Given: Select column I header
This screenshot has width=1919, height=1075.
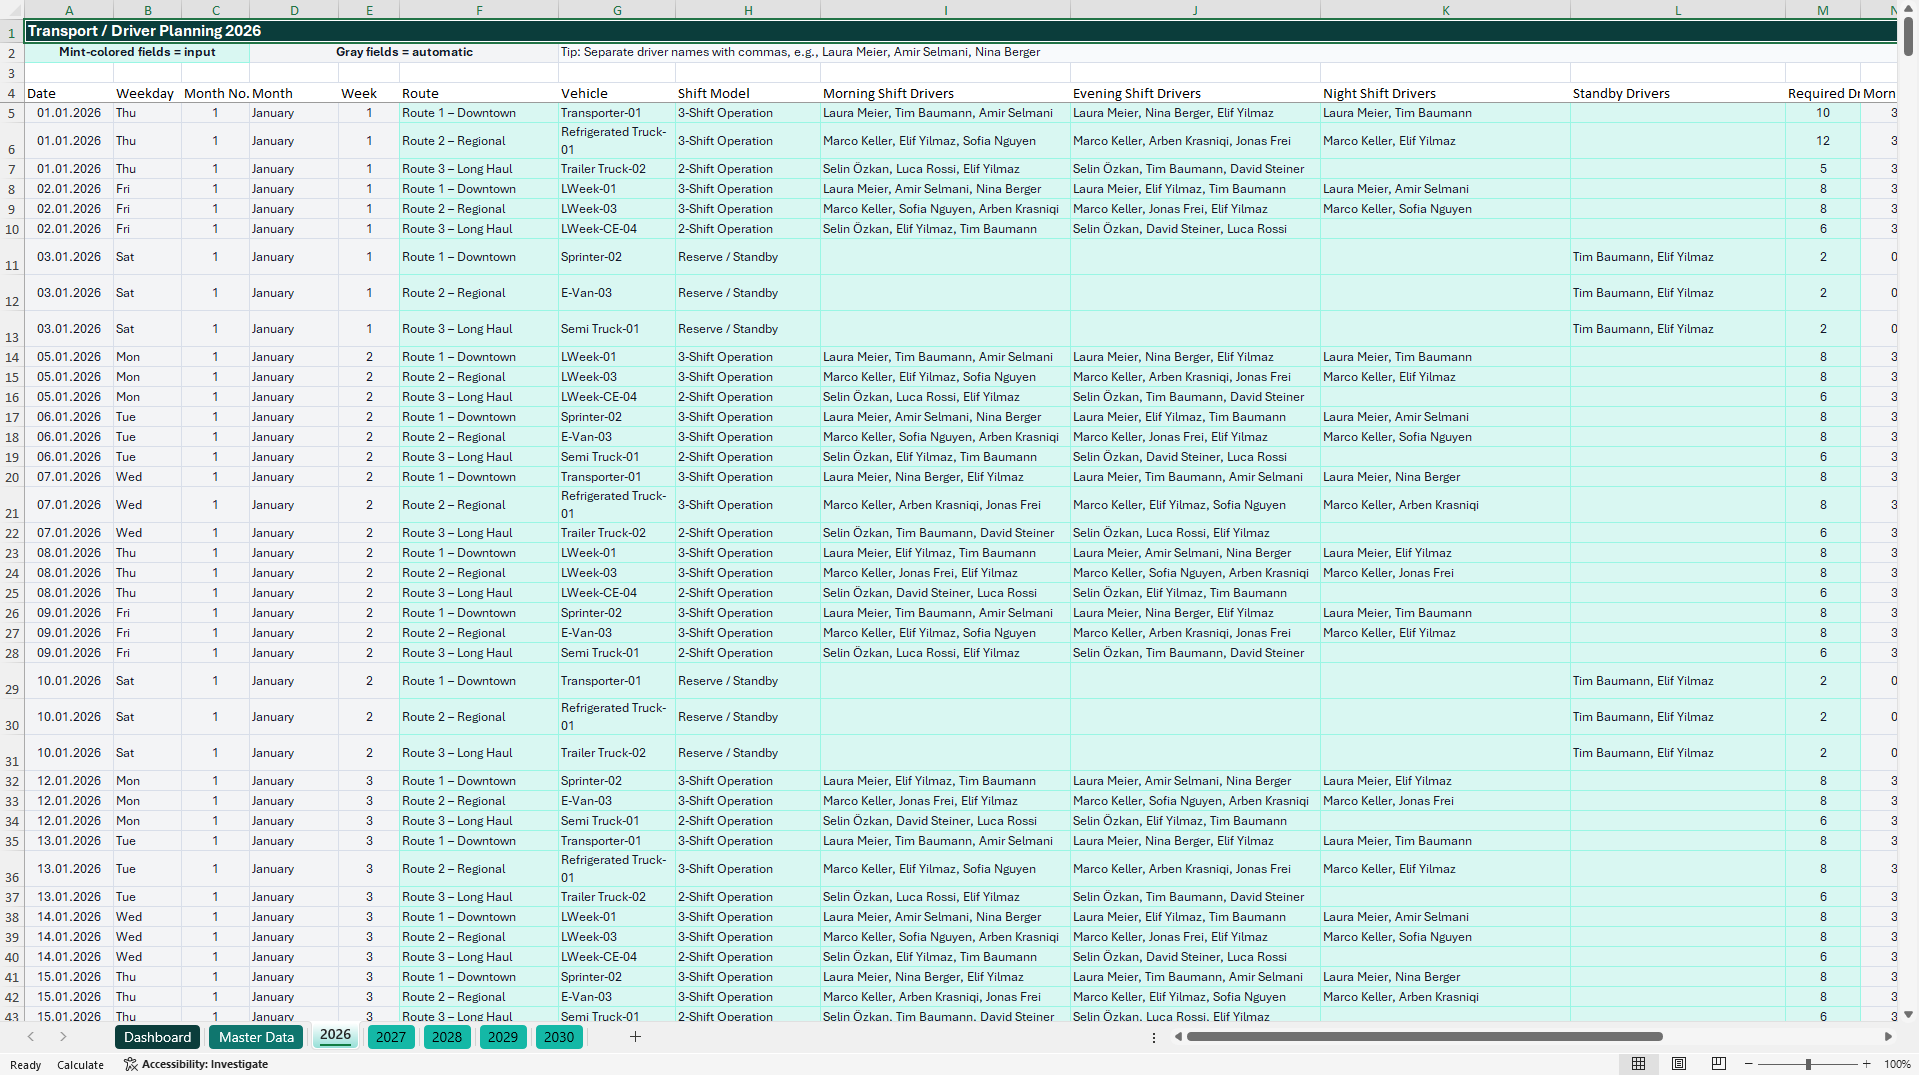Looking at the screenshot, I should tap(945, 10).
